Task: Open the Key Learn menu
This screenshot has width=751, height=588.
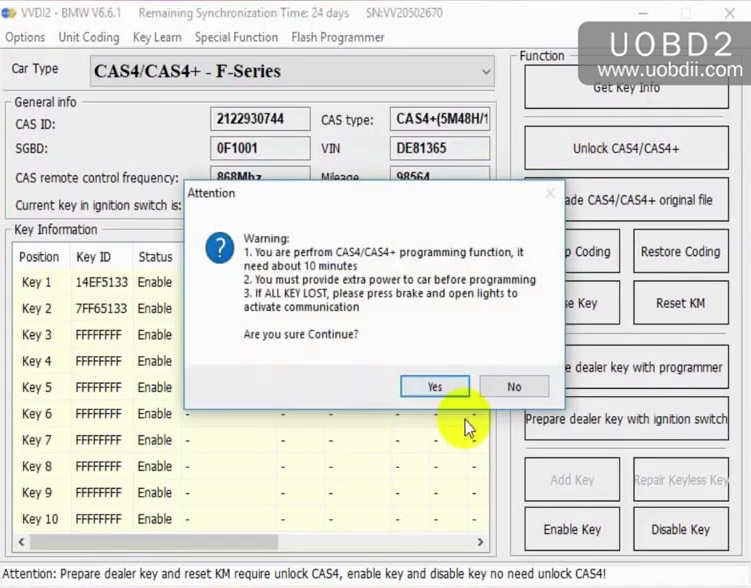Action: pos(157,37)
